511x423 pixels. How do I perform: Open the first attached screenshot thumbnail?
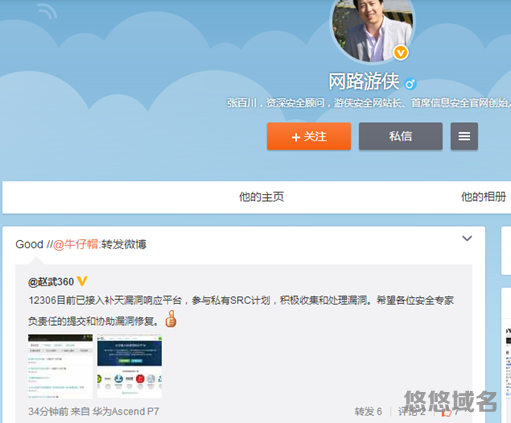(x=60, y=366)
